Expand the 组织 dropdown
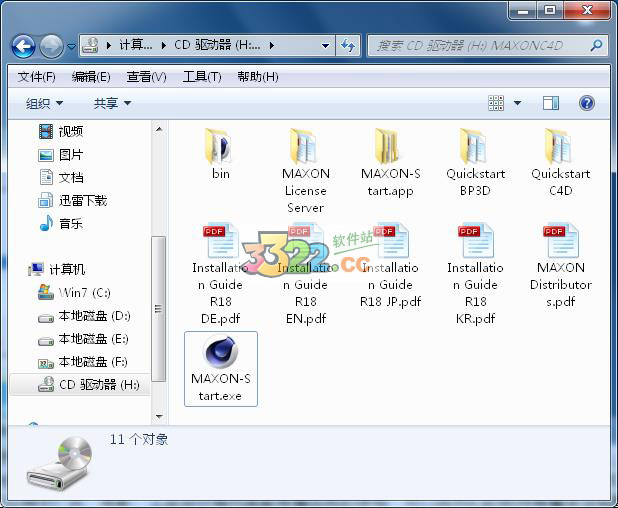Image resolution: width=618 pixels, height=508 pixels. [44, 103]
